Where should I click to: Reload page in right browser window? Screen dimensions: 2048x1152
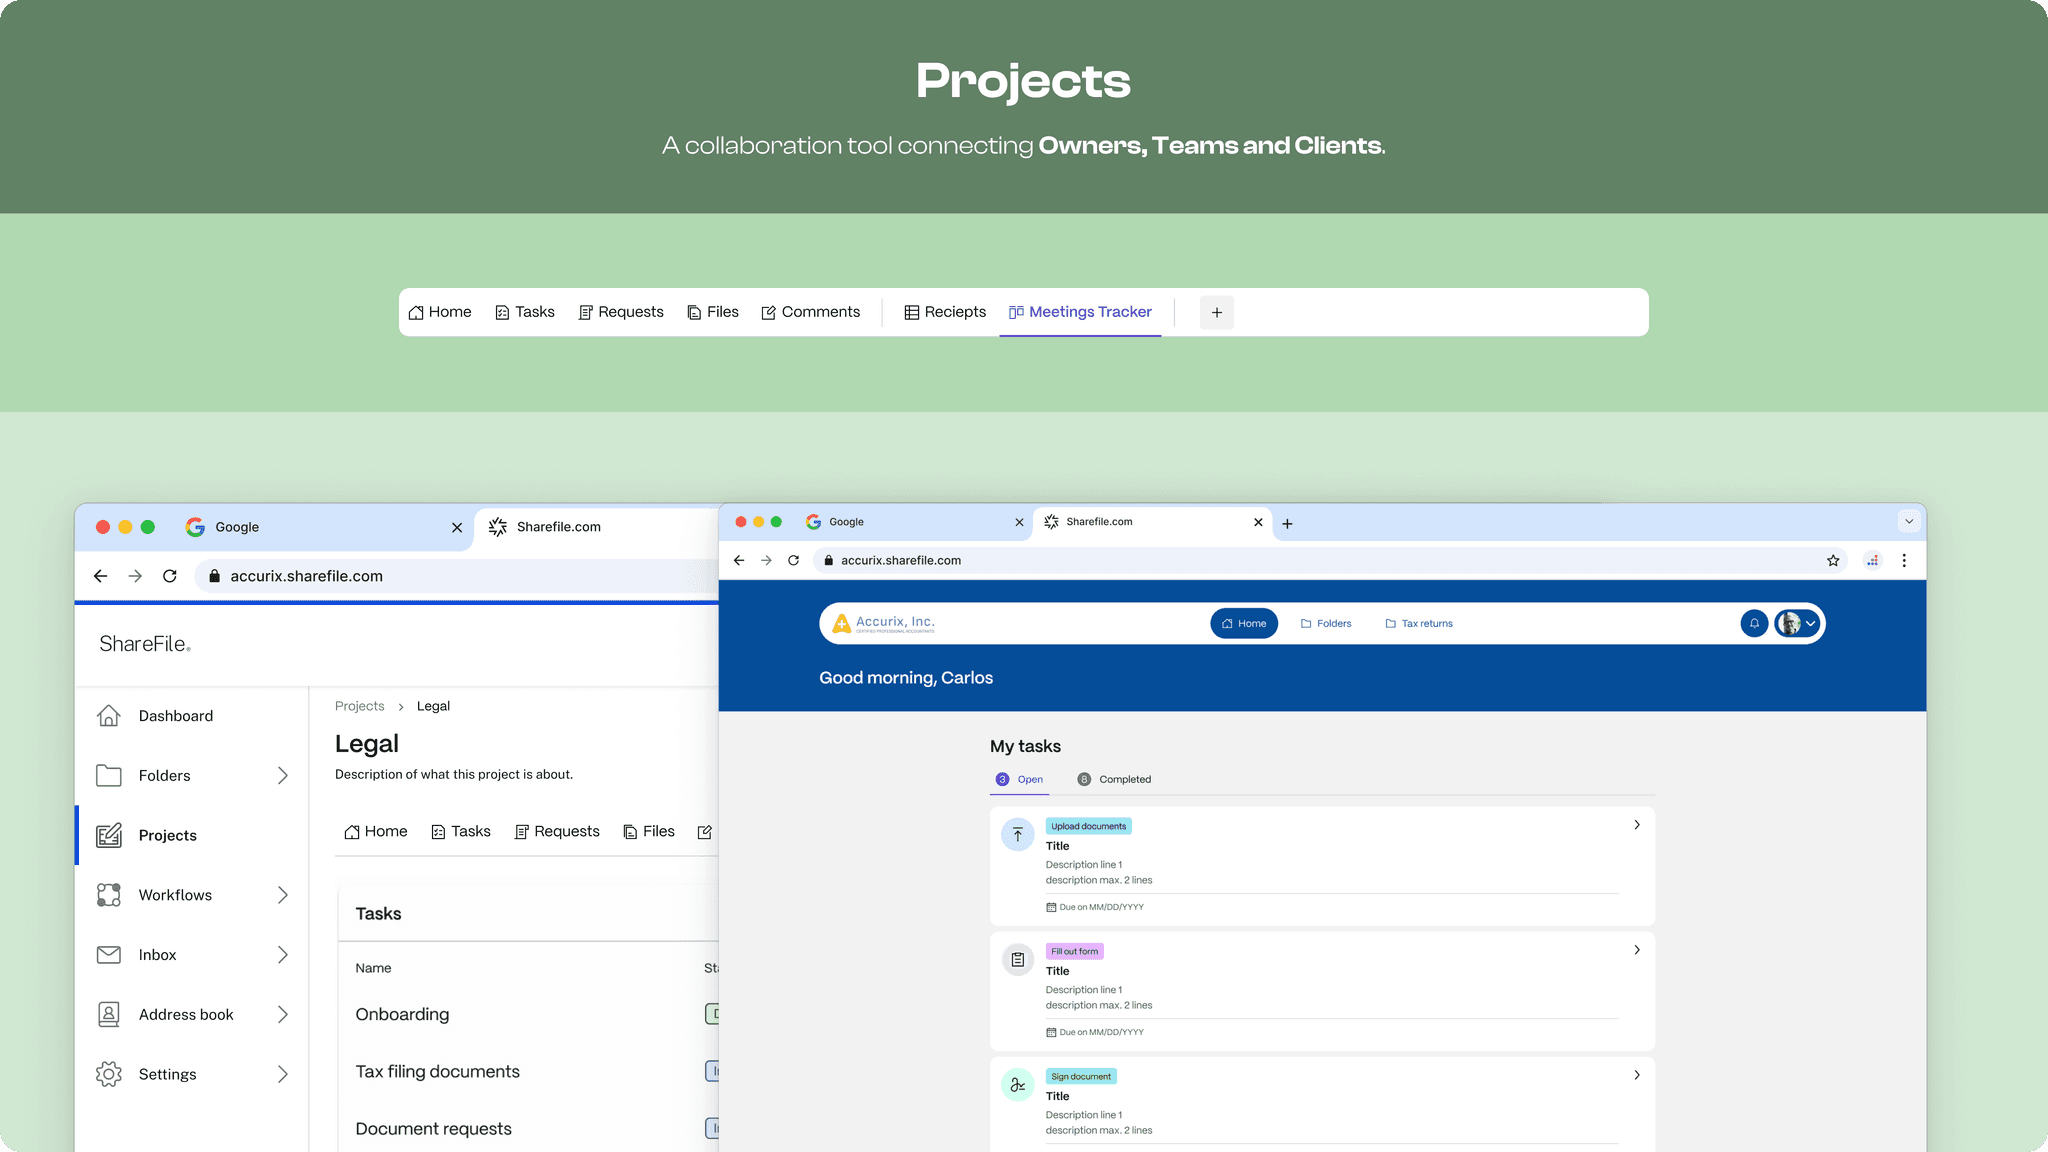[794, 561]
